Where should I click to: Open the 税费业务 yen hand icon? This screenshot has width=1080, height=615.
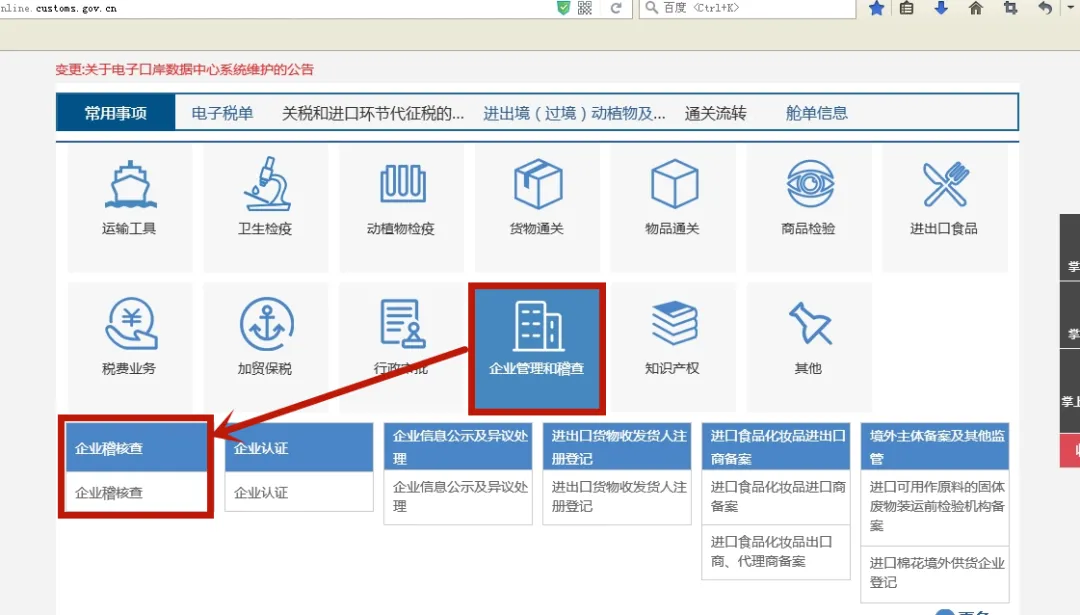point(131,324)
